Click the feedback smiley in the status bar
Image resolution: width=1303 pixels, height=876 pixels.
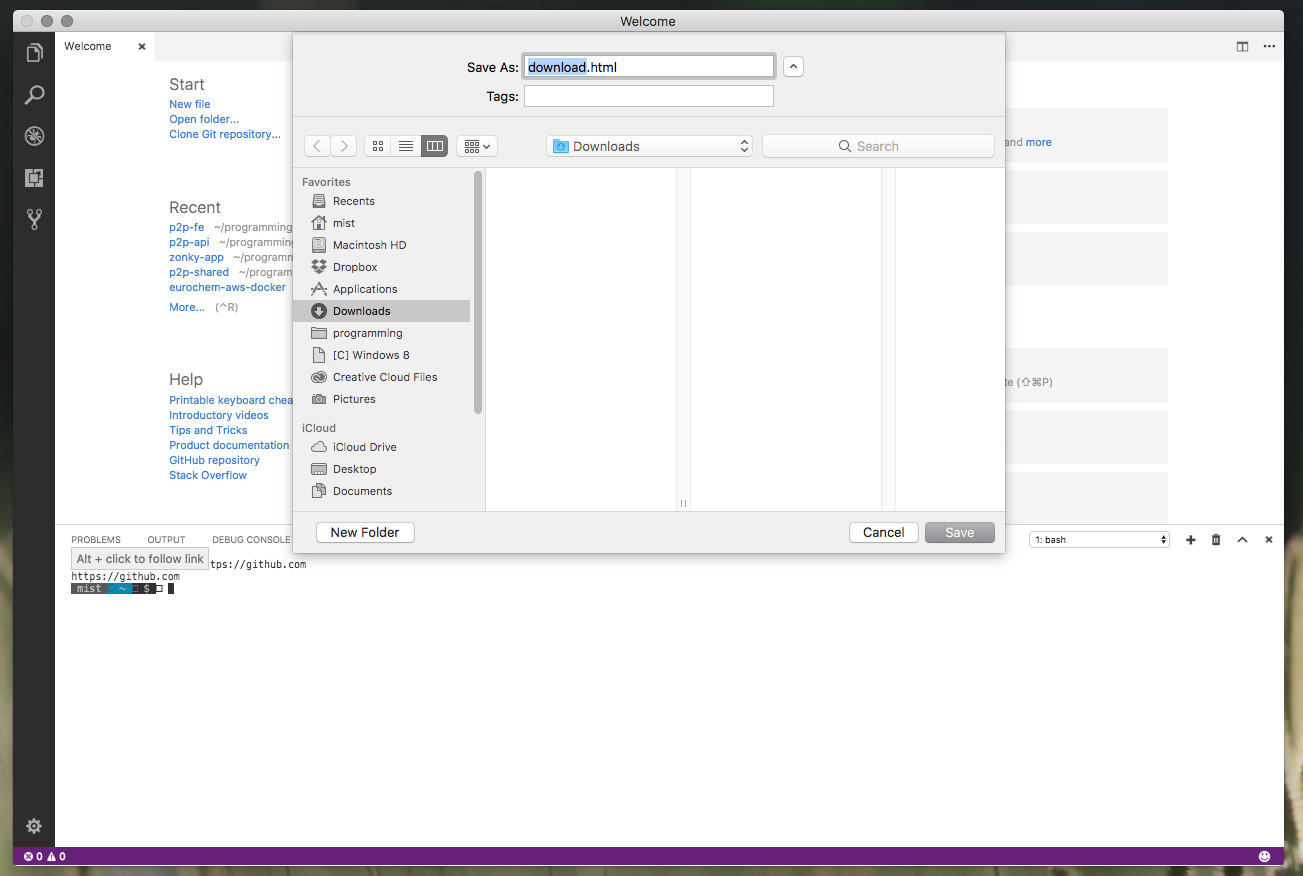[1263, 856]
